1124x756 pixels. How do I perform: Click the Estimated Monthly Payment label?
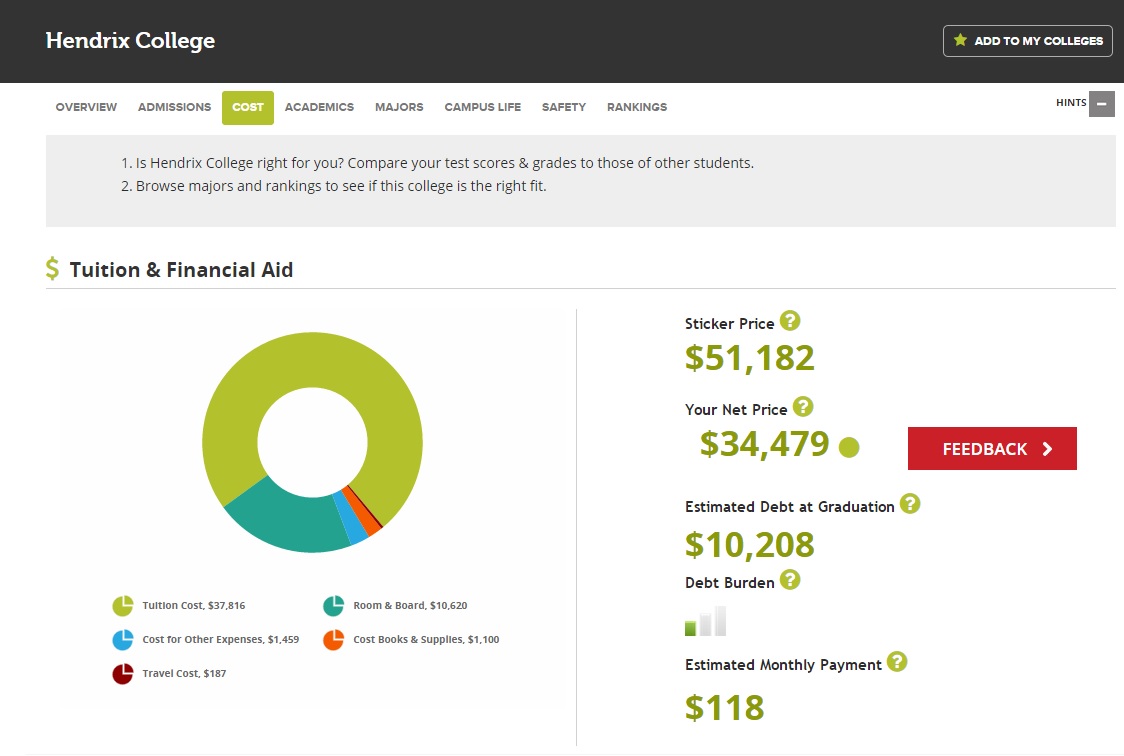(x=783, y=664)
